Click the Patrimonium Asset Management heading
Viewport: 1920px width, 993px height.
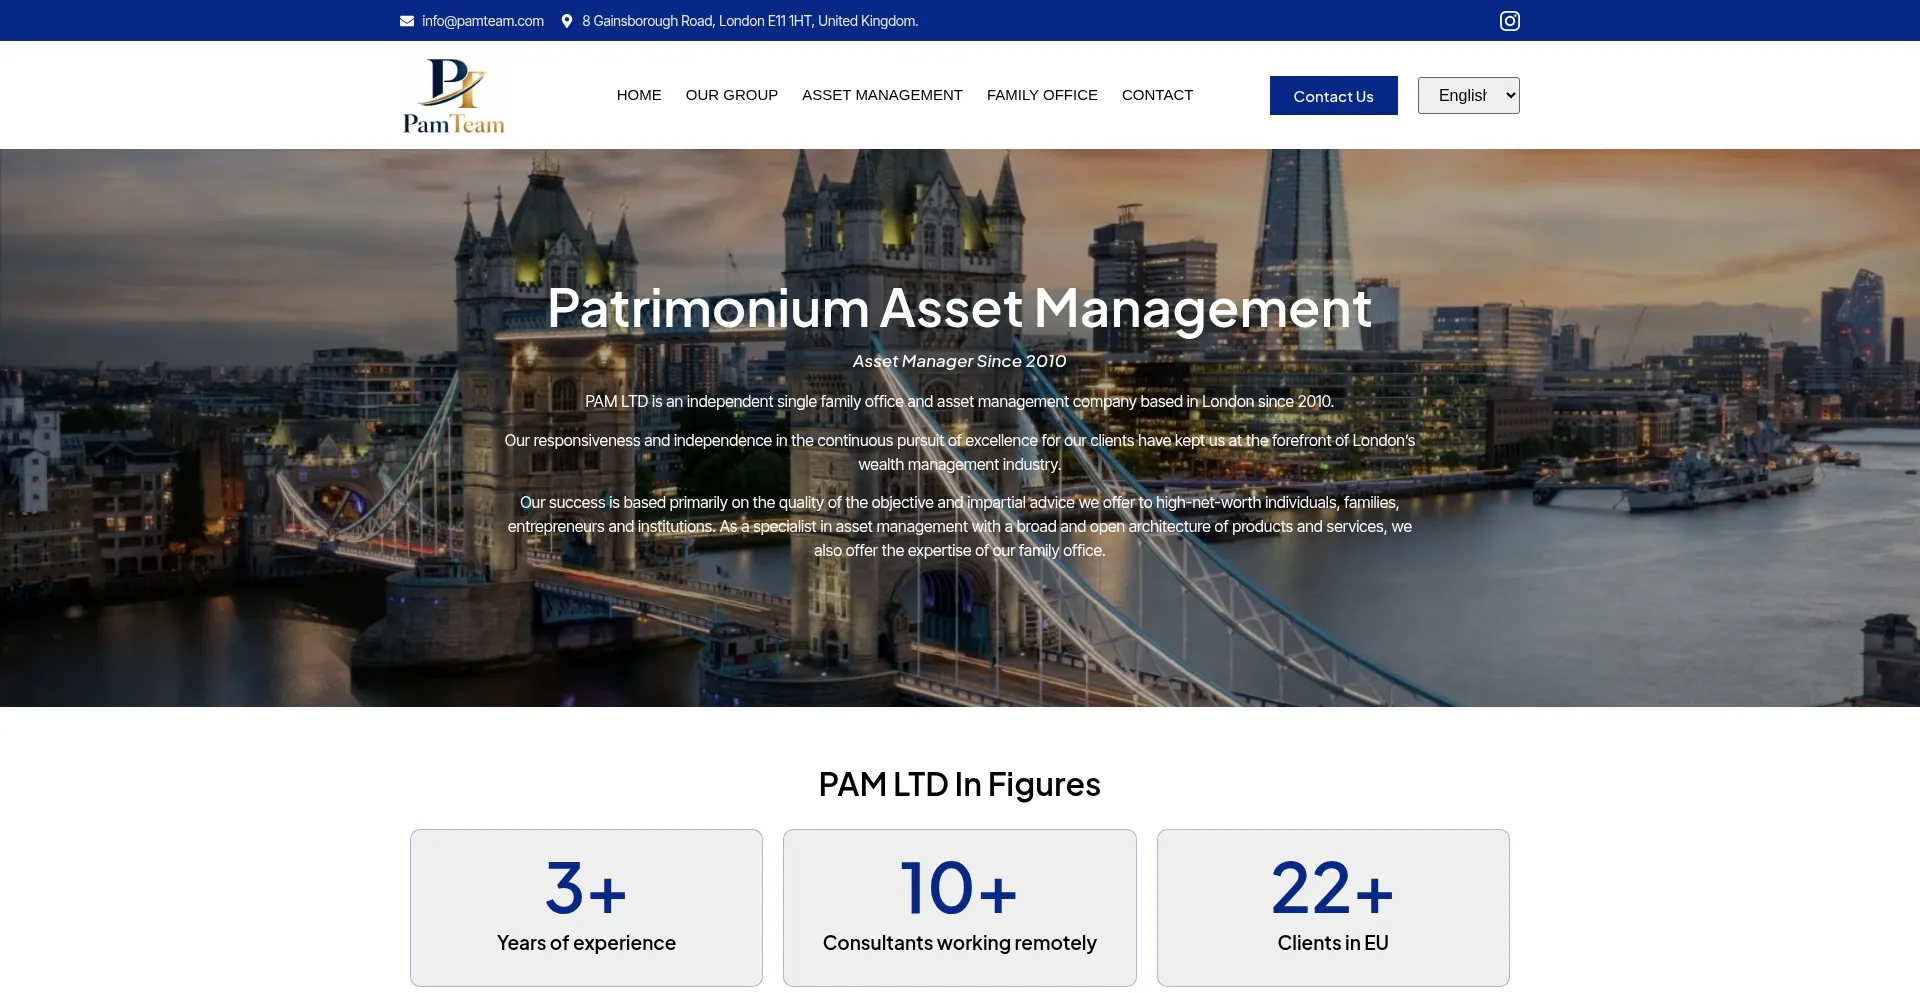960,308
